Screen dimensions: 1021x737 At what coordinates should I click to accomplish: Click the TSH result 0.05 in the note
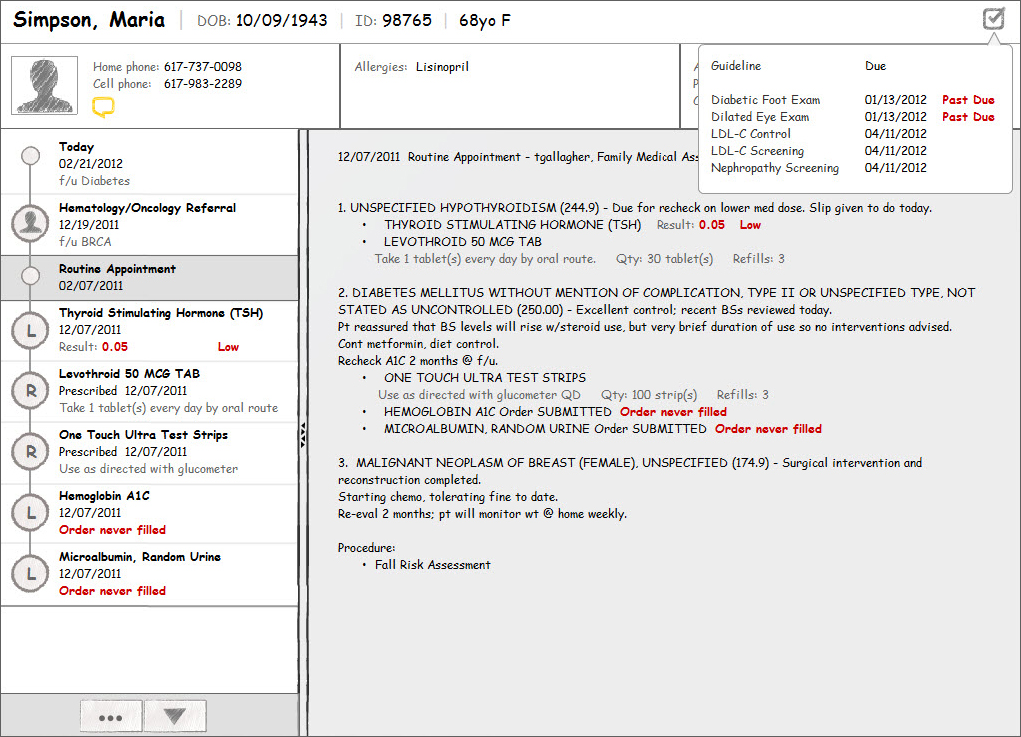click(712, 225)
